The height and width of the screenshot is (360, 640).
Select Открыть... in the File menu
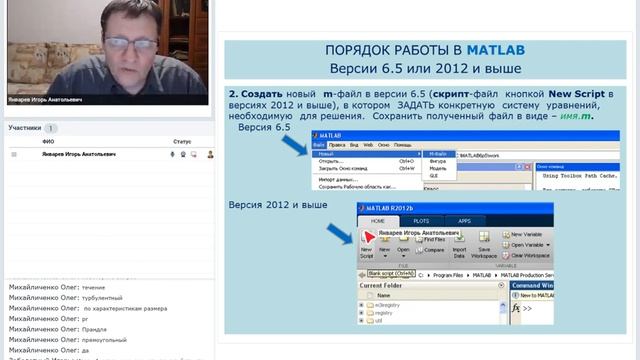click(x=367, y=161)
